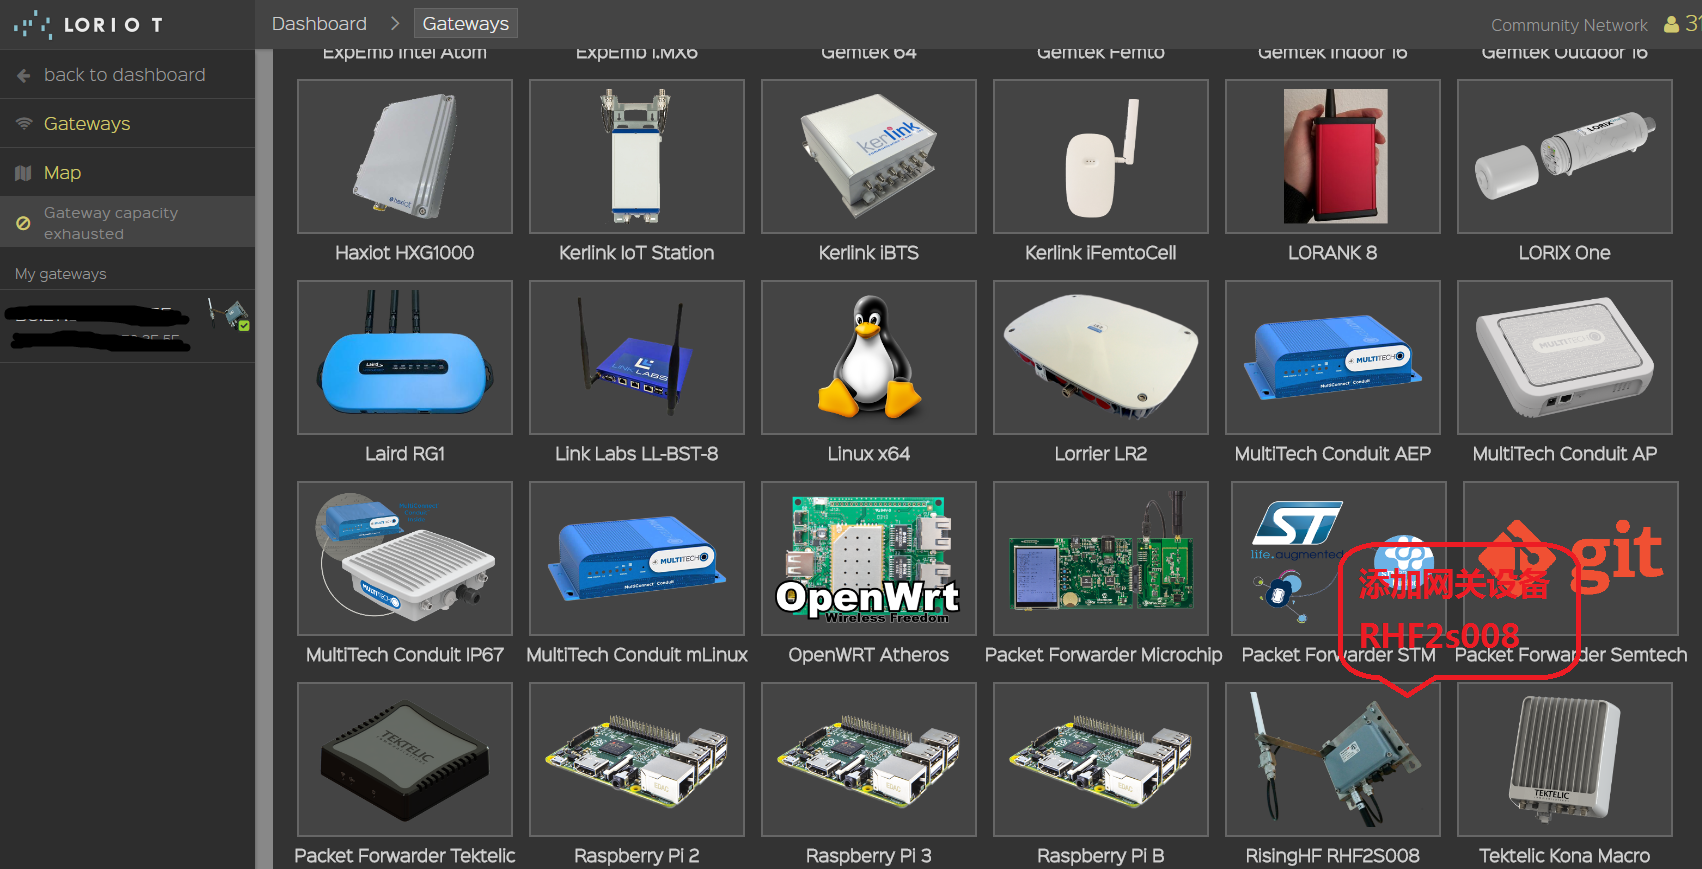The height and width of the screenshot is (869, 1702).
Task: Click the My gateways heading
Action: [x=61, y=274]
